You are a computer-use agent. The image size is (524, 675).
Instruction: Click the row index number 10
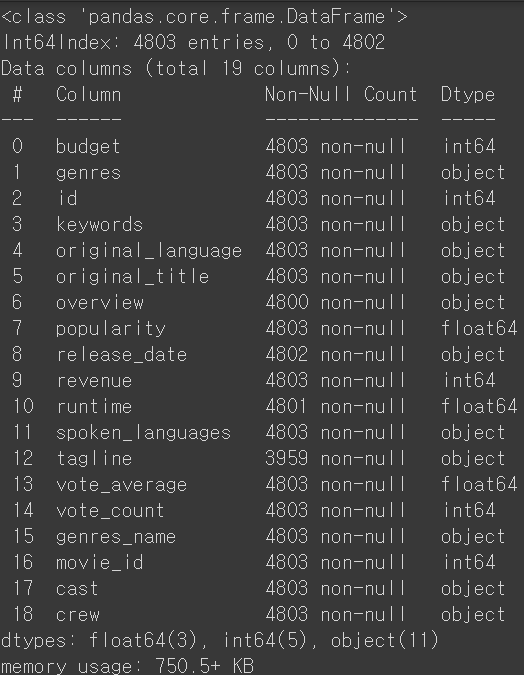[23, 406]
